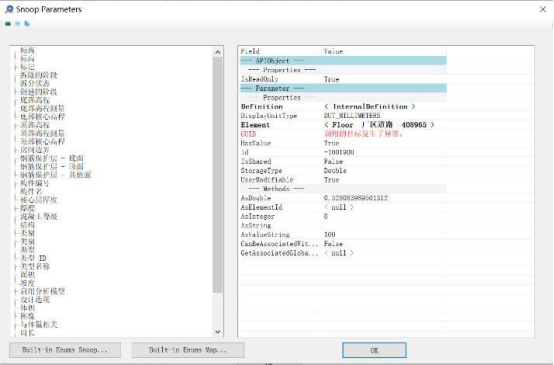Select the IsReadOnly field row

tap(343, 79)
